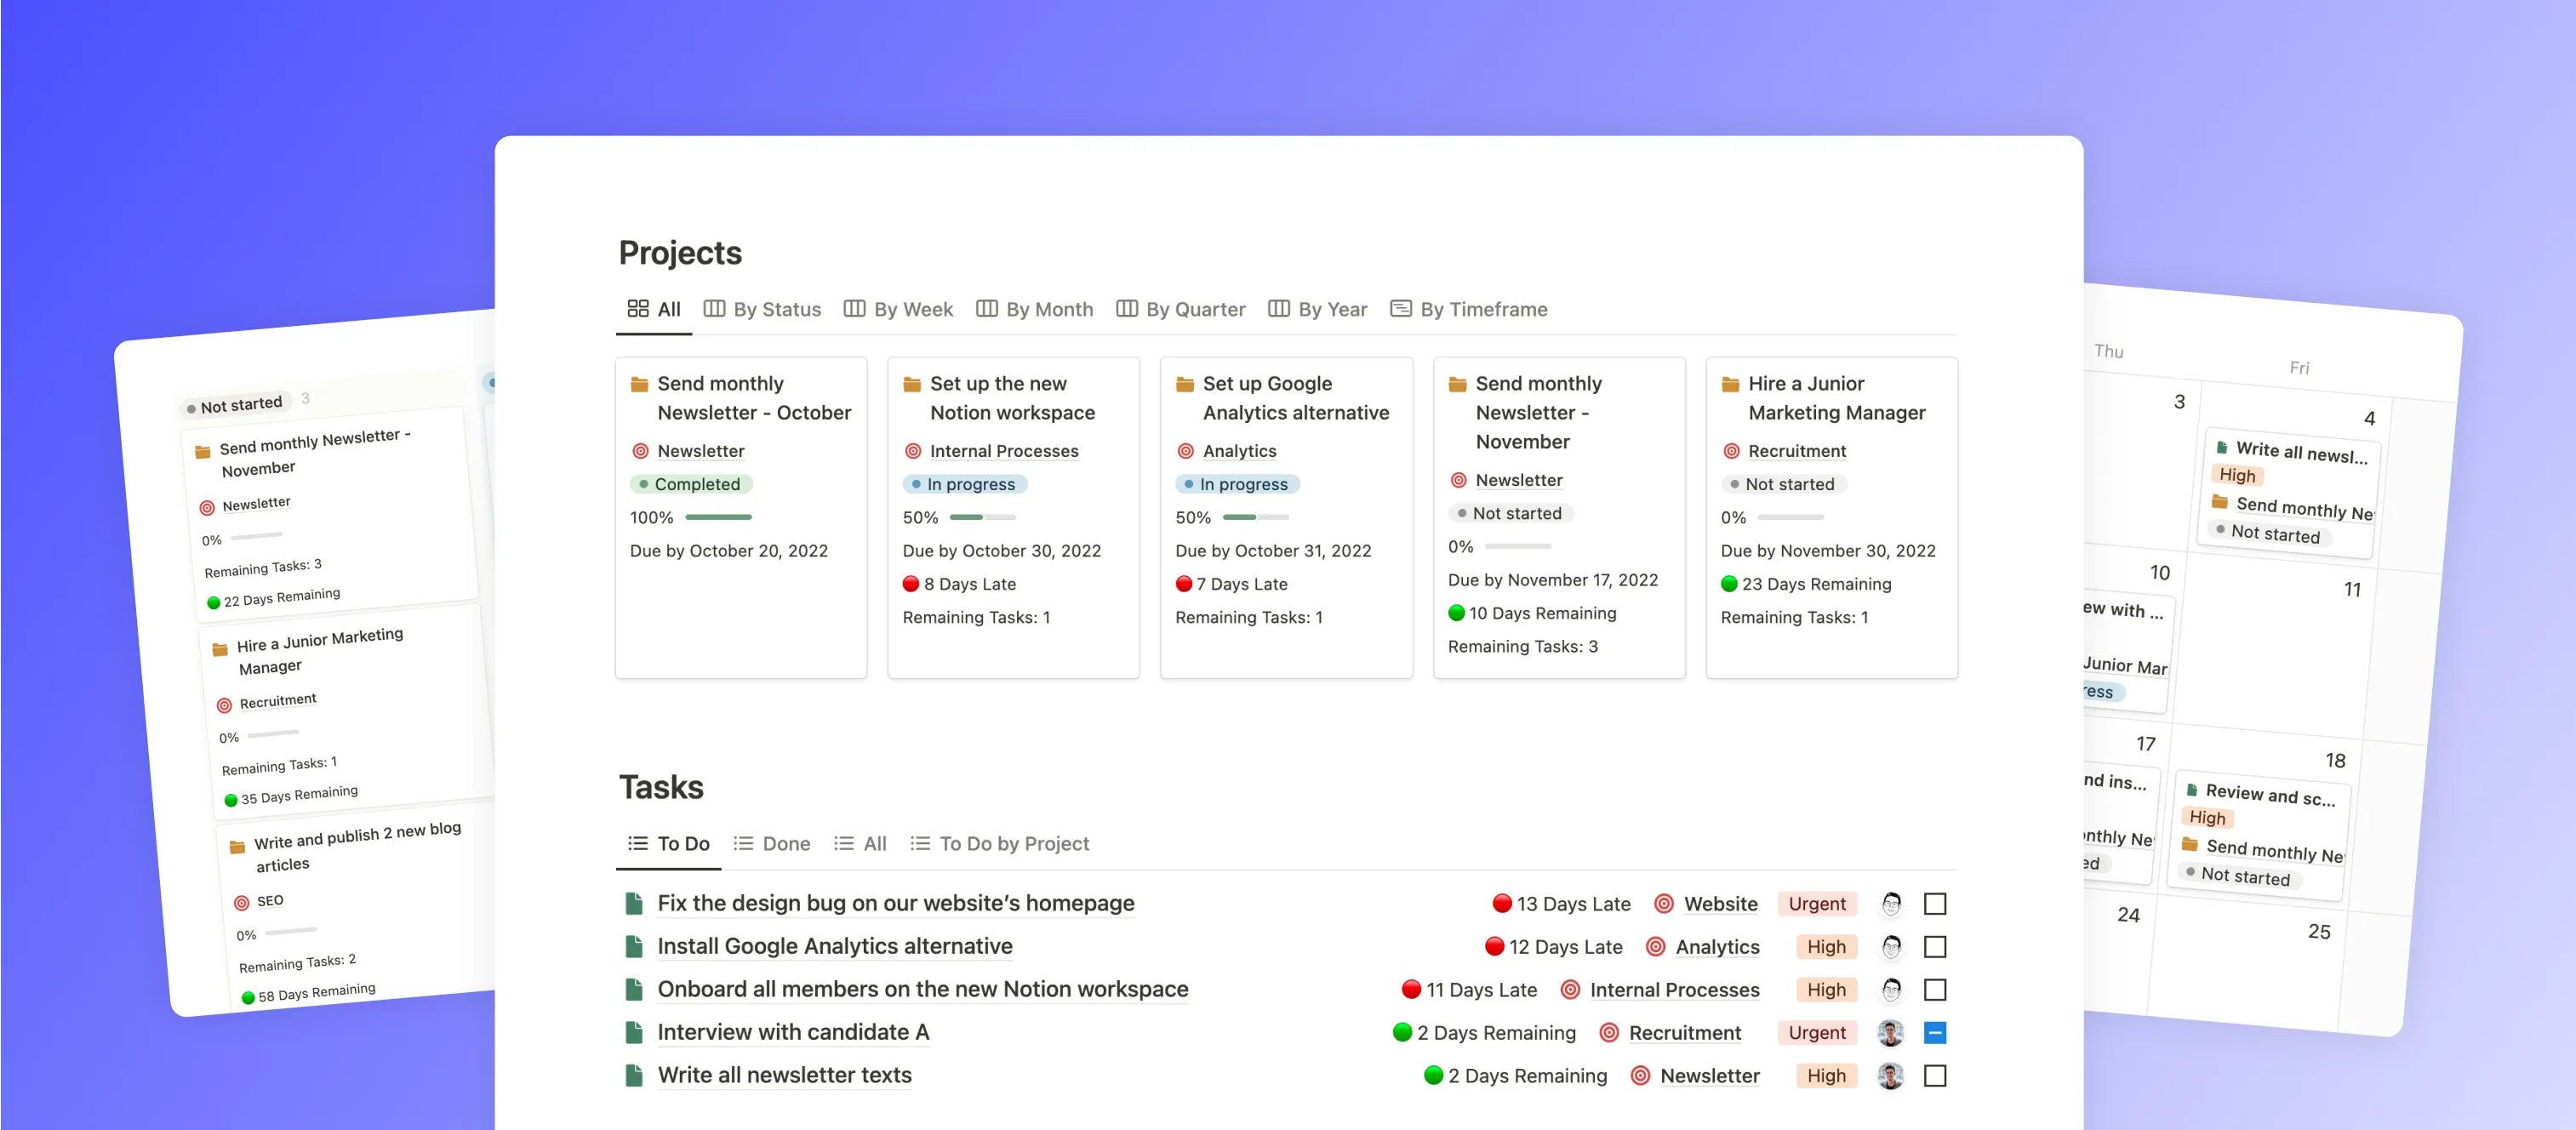The width and height of the screenshot is (2576, 1130).
Task: Click the folder icon of 'Hire a Junior Marketing Manager' card
Action: pyautogui.click(x=1730, y=384)
